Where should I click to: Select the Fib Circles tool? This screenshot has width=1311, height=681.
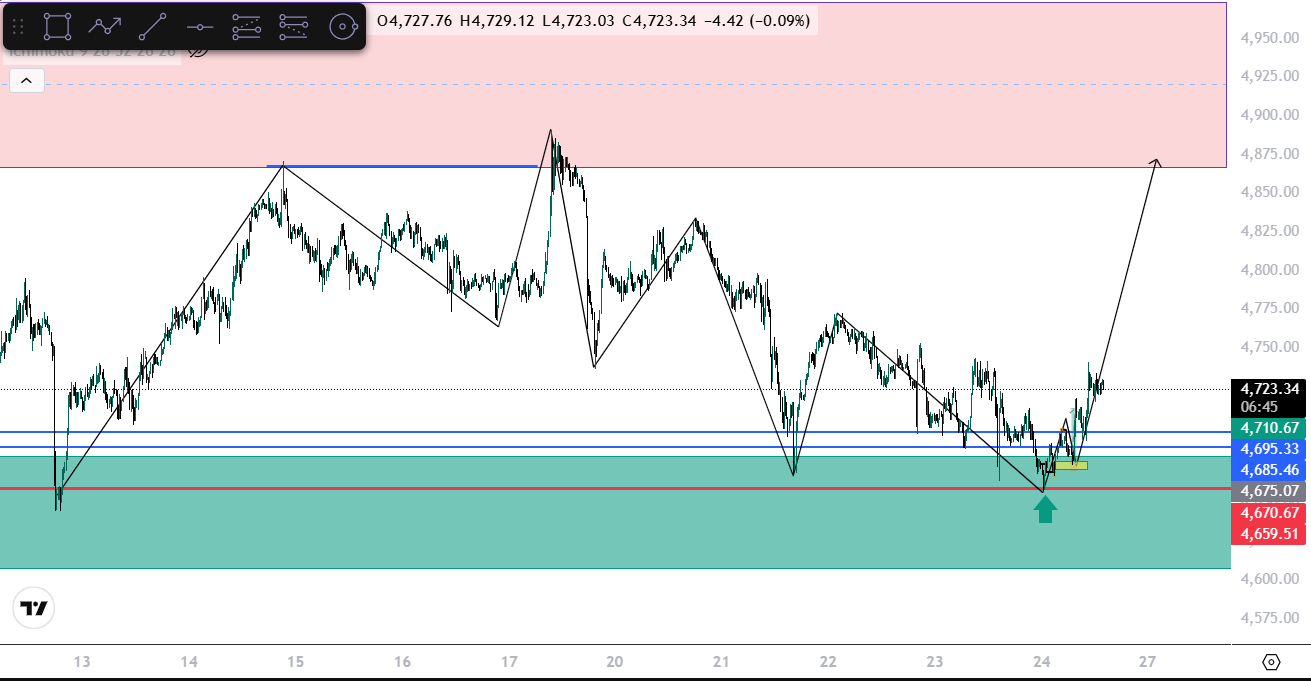(342, 27)
